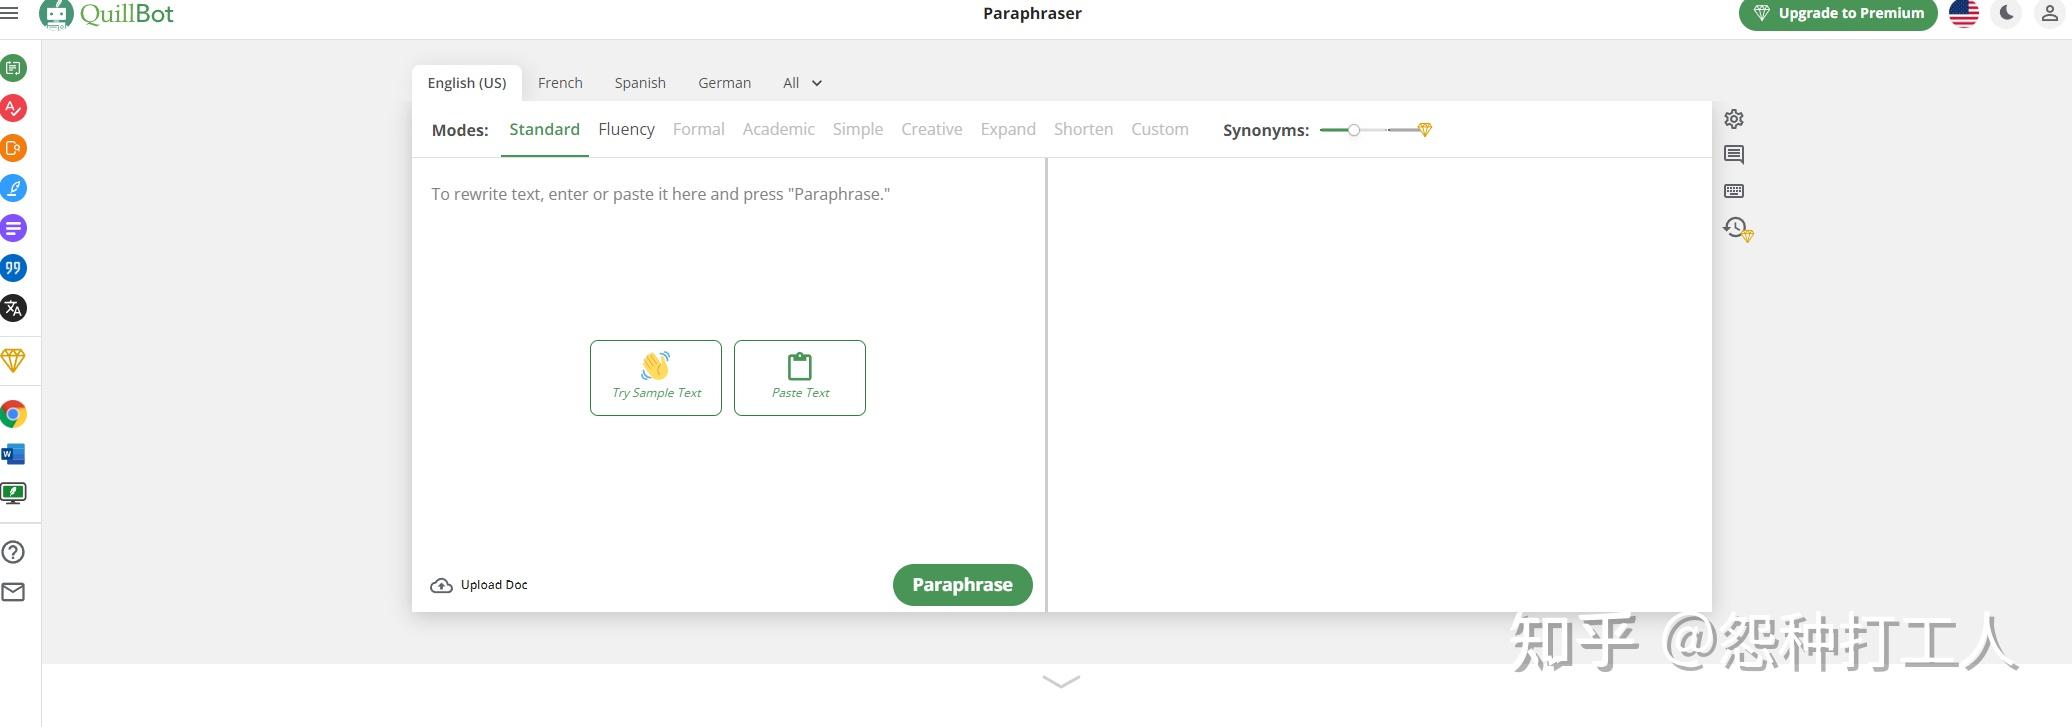
Task: Click Upgrade to Premium button
Action: tap(1838, 14)
